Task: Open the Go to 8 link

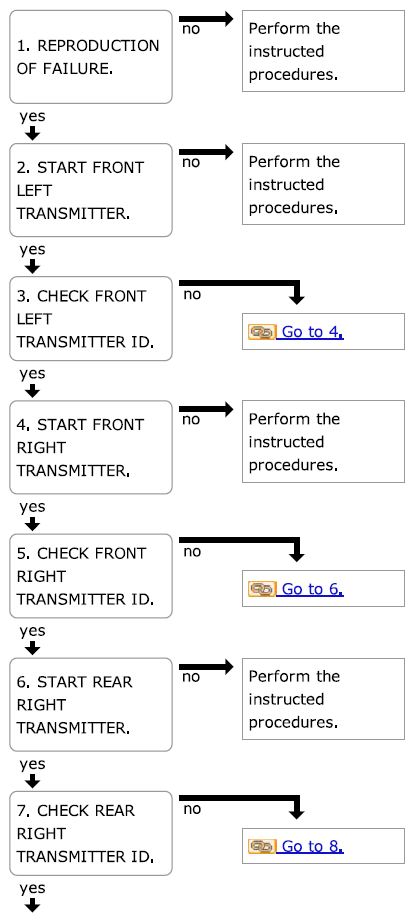Action: click(310, 847)
